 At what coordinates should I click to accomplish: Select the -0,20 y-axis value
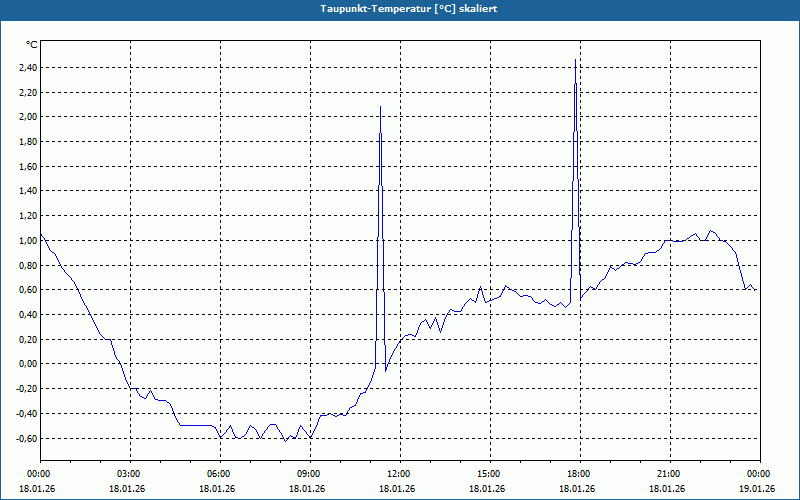click(x=27, y=389)
